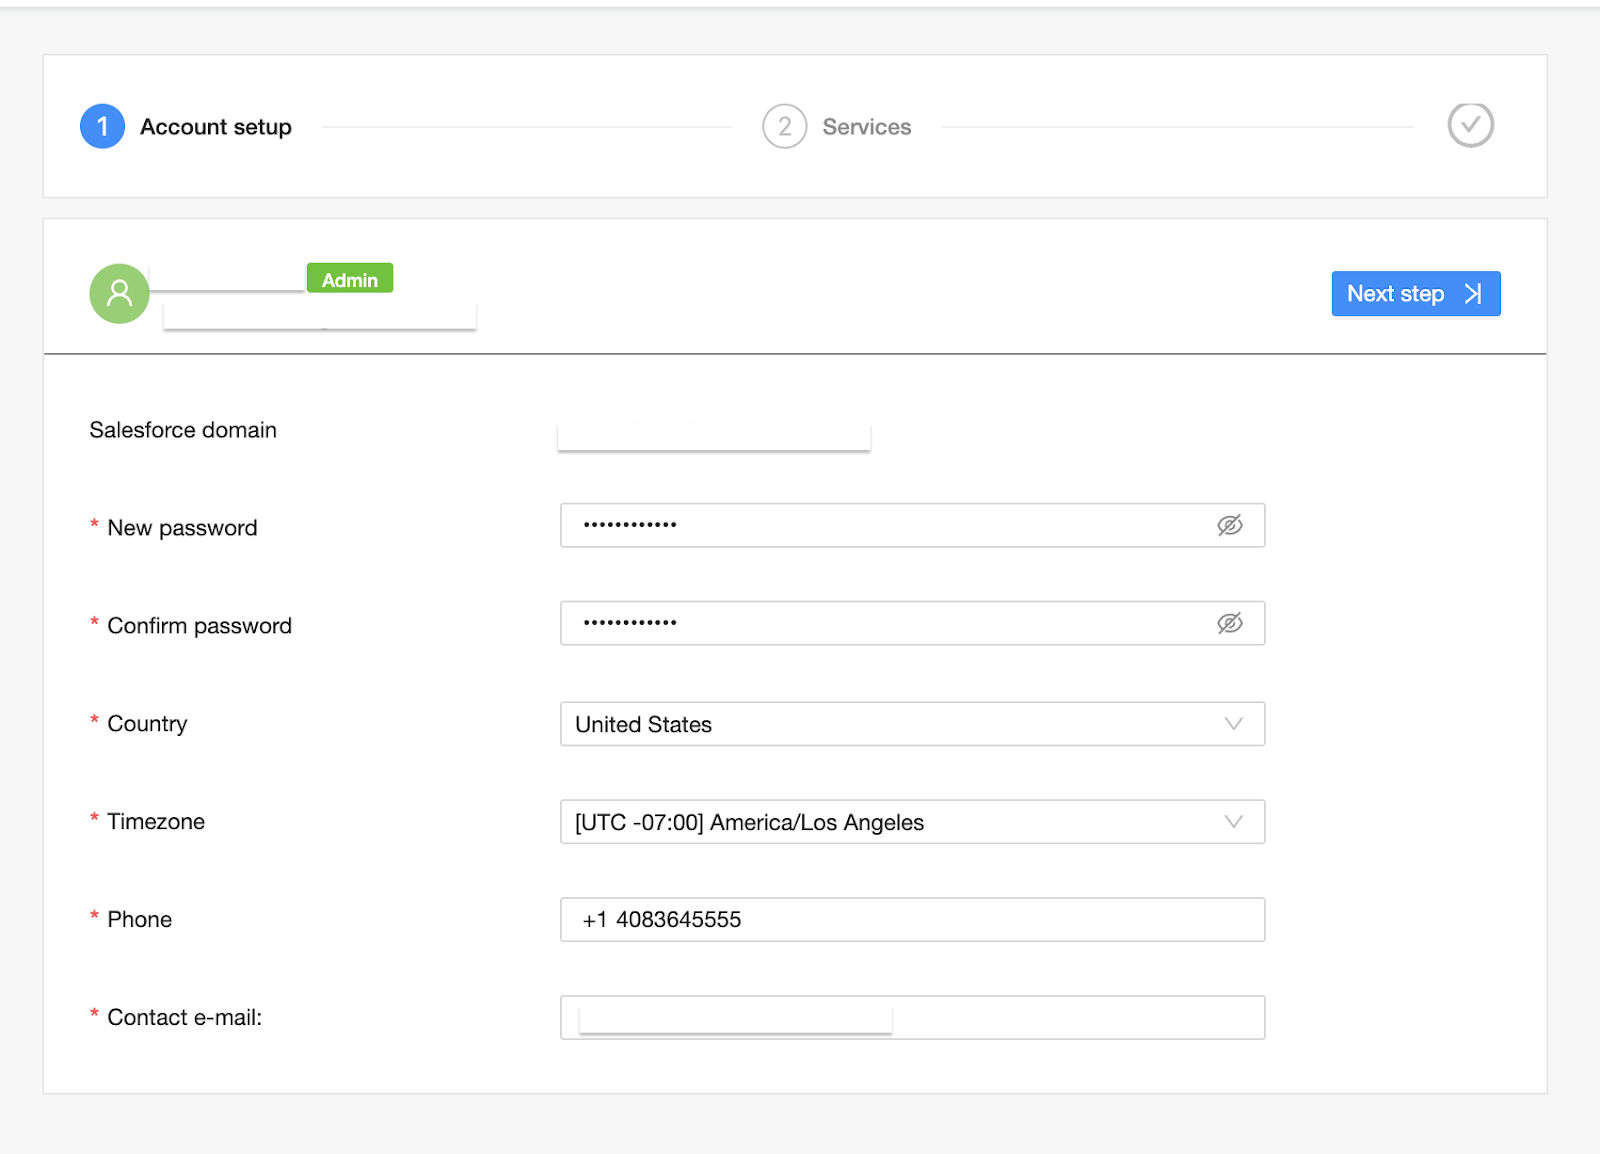Show the New password text

pos(1229,525)
